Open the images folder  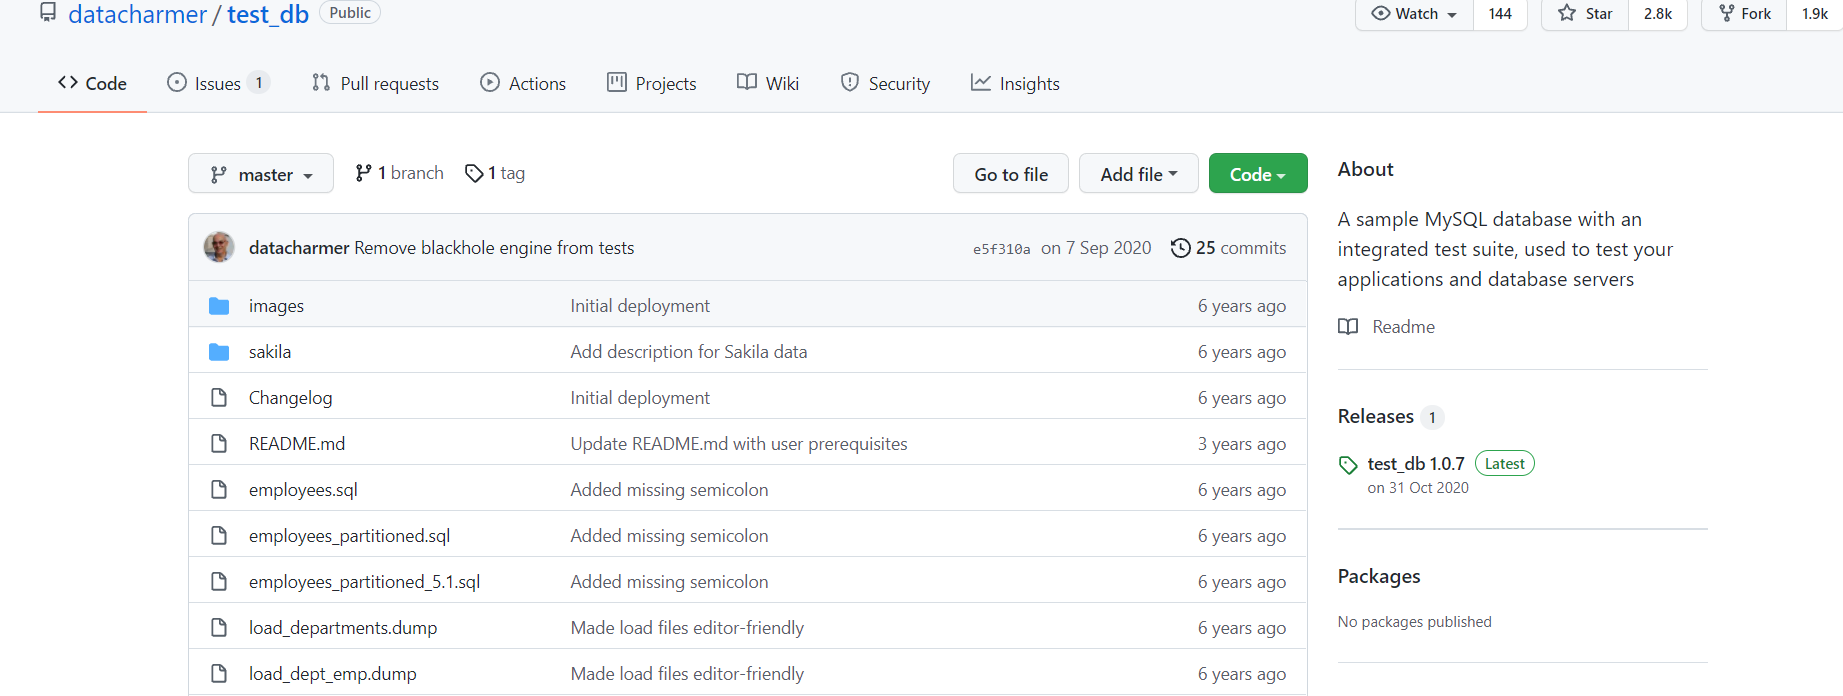[276, 306]
